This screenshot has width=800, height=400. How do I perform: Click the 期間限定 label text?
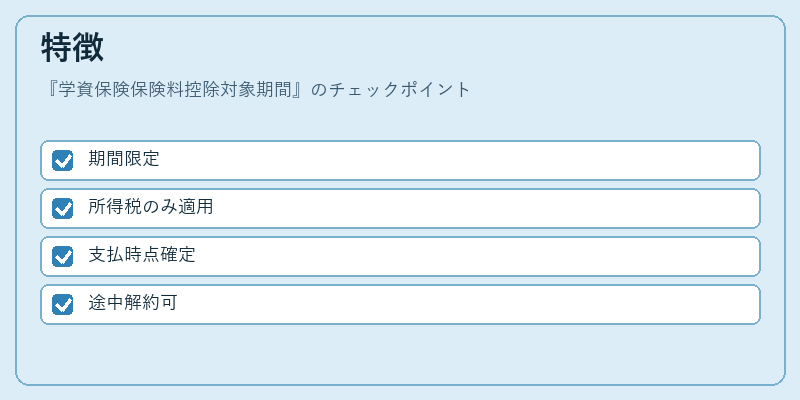coord(124,159)
